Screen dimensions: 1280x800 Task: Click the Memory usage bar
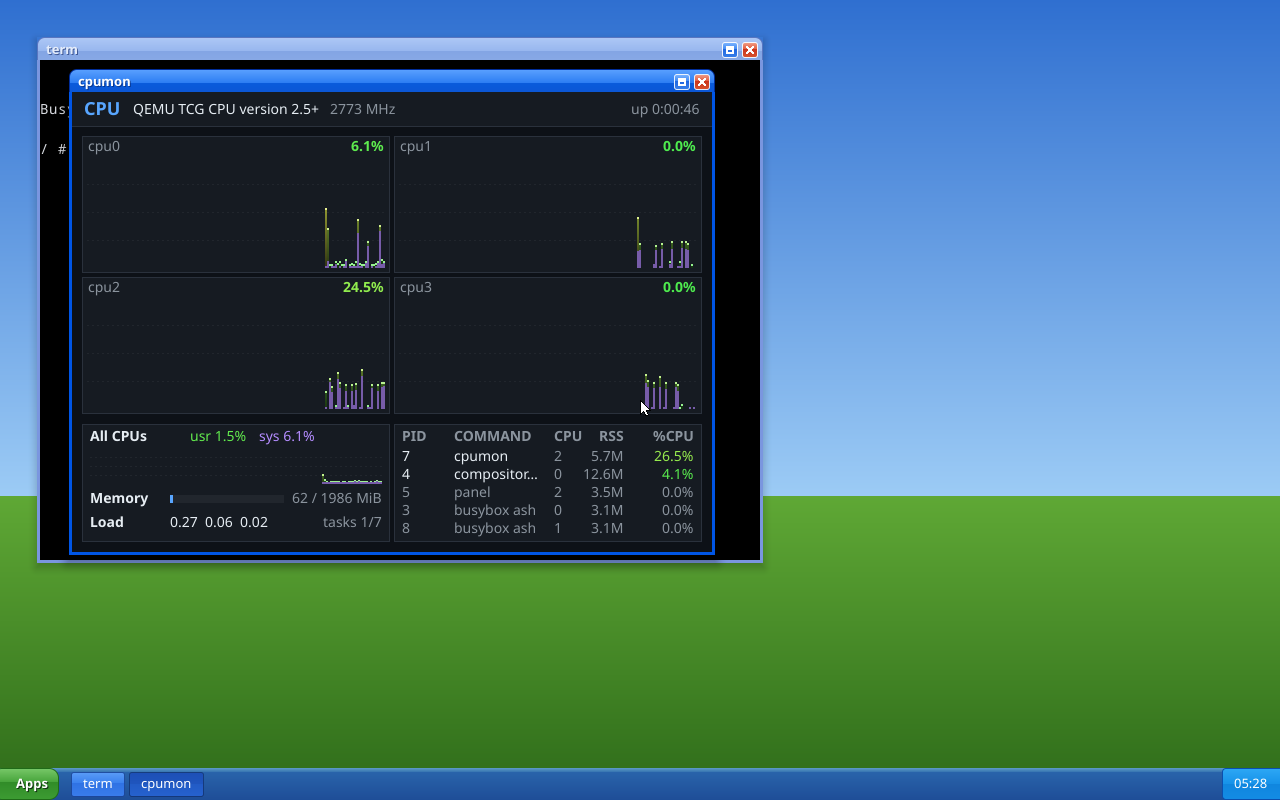[227, 498]
